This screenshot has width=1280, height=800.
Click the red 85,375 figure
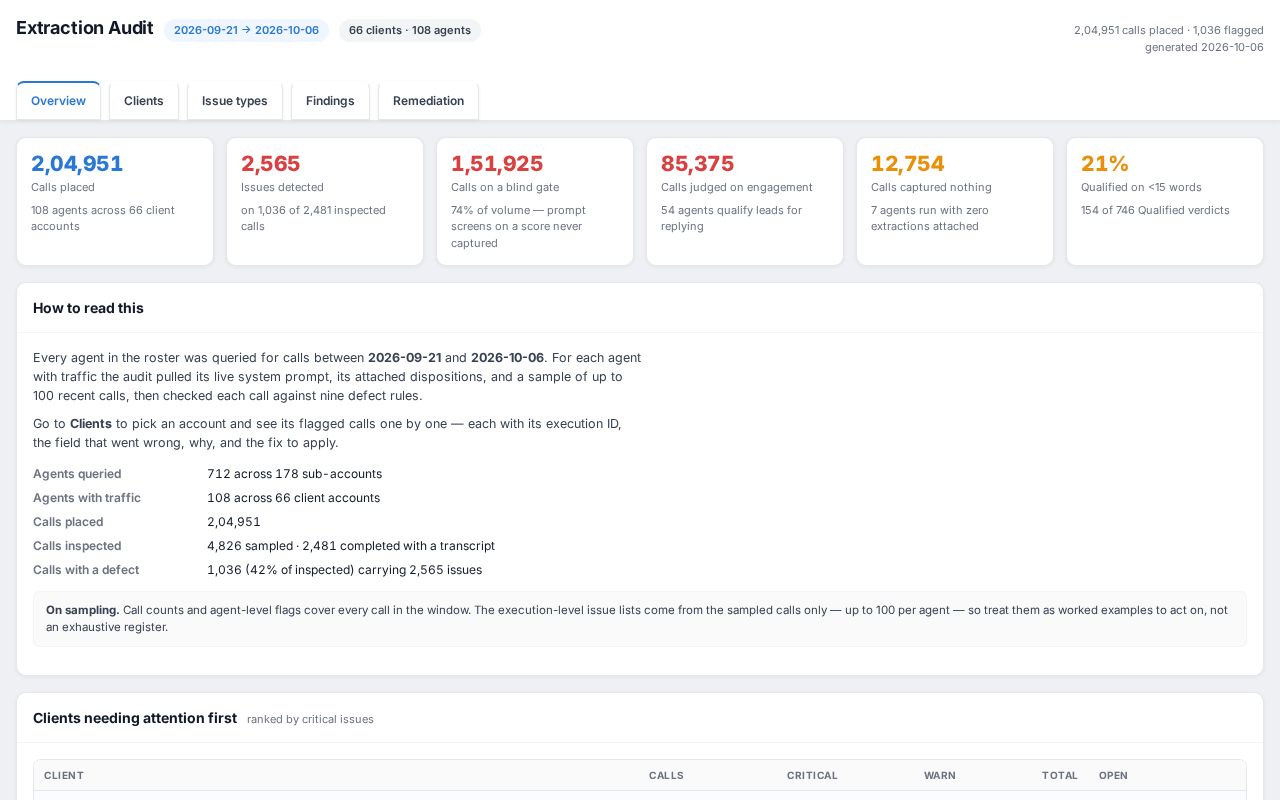698,163
